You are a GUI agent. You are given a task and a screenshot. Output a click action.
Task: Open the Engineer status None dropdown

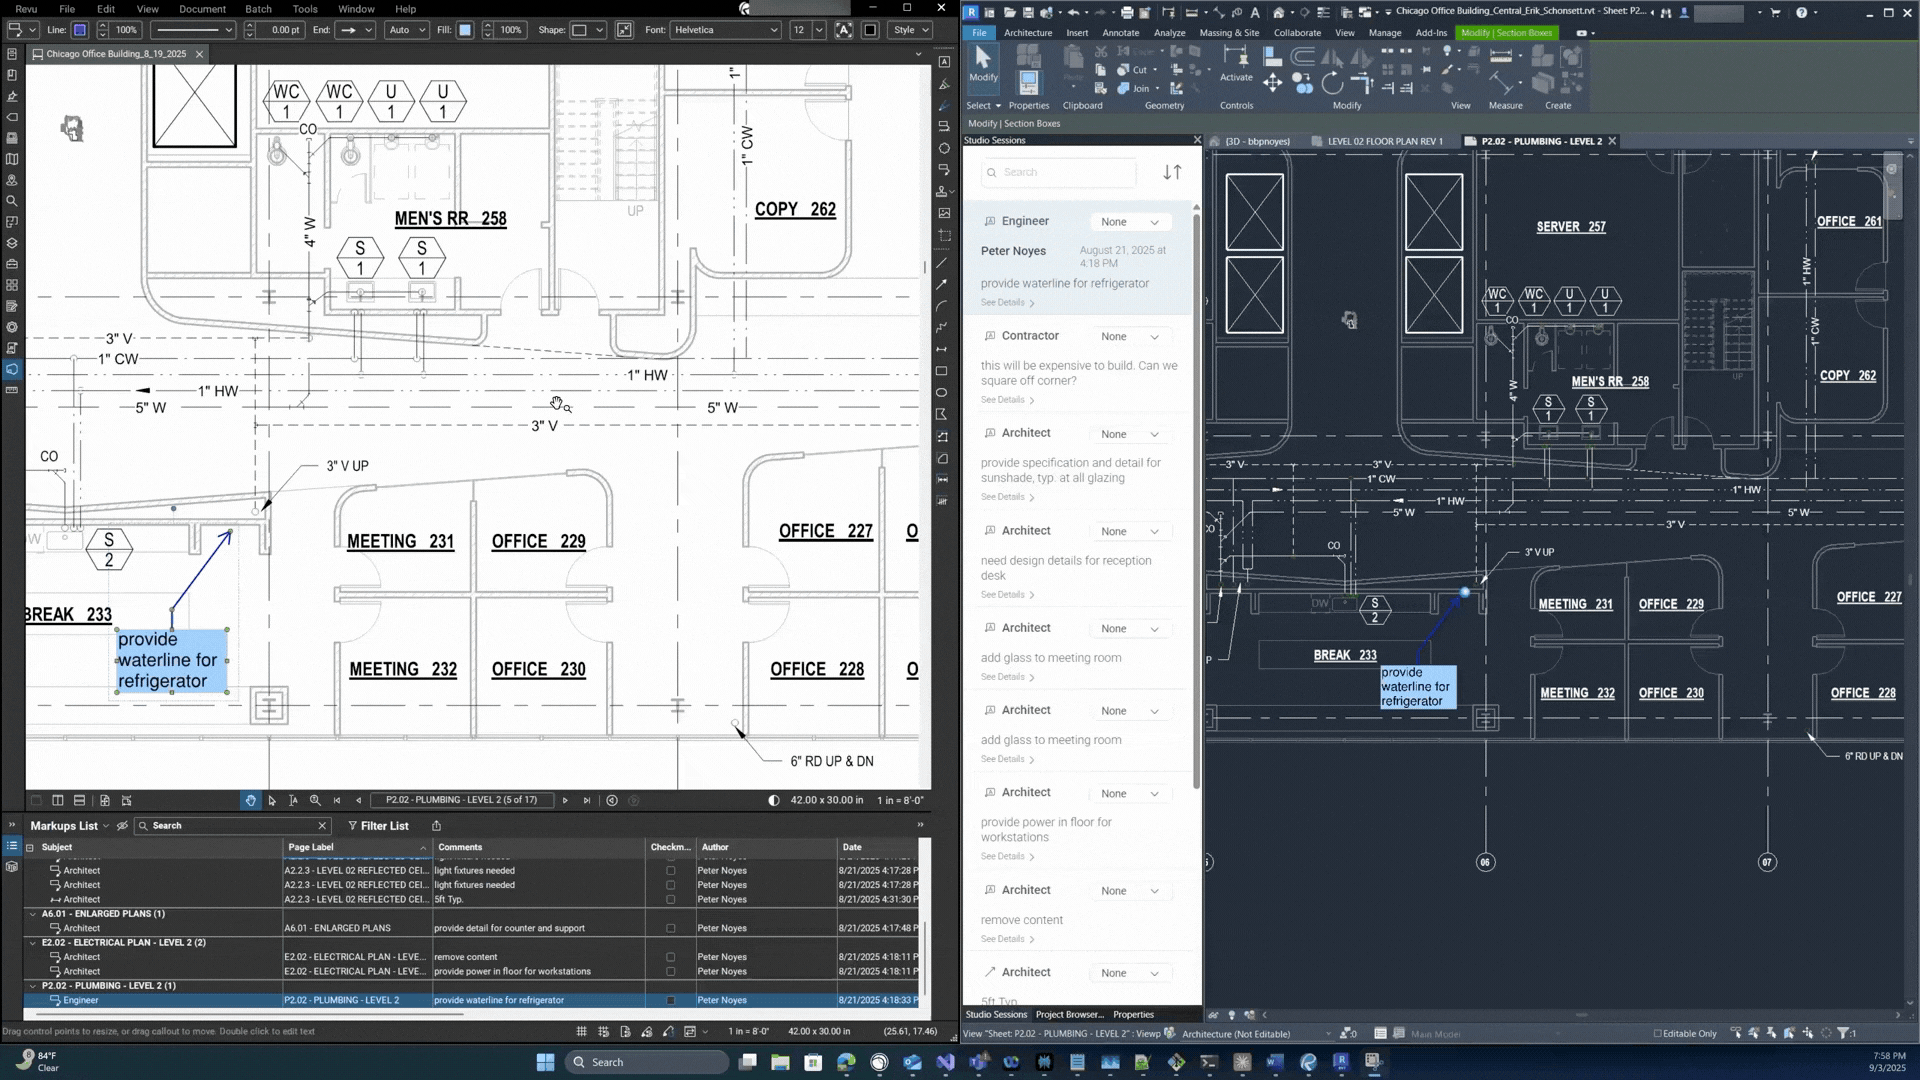(x=1130, y=222)
